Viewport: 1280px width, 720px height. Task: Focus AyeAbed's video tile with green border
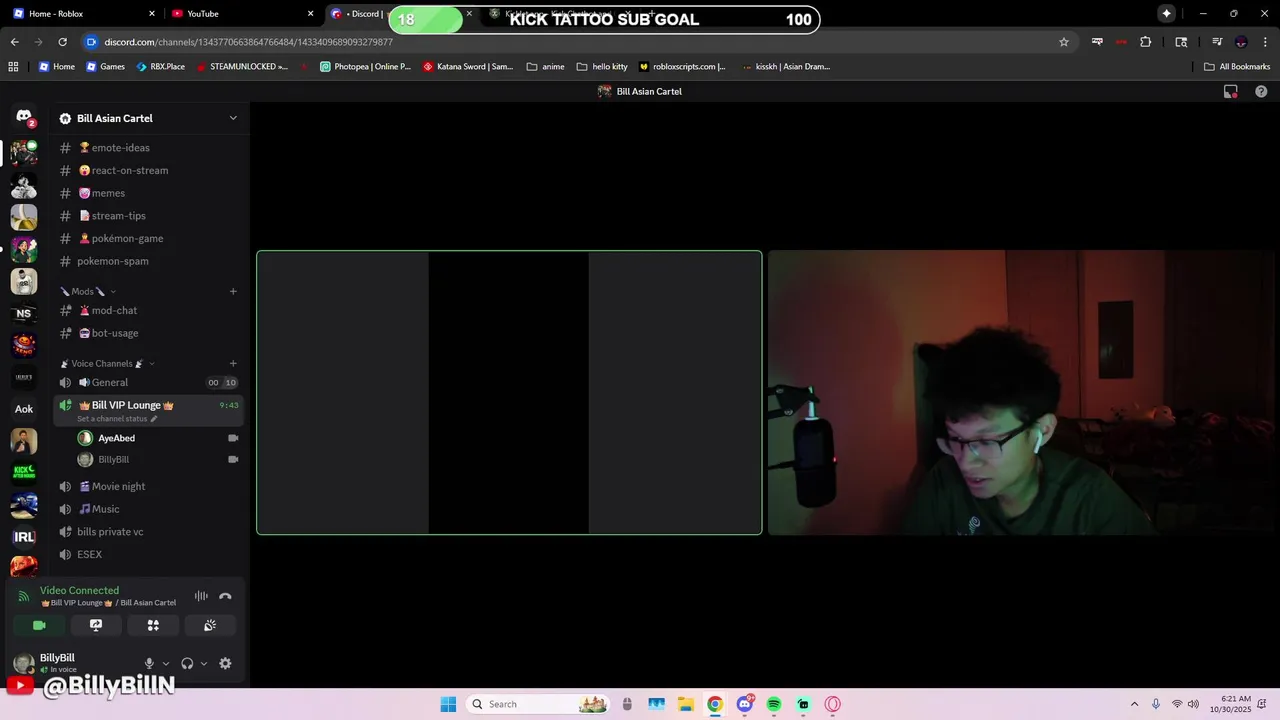(x=509, y=392)
